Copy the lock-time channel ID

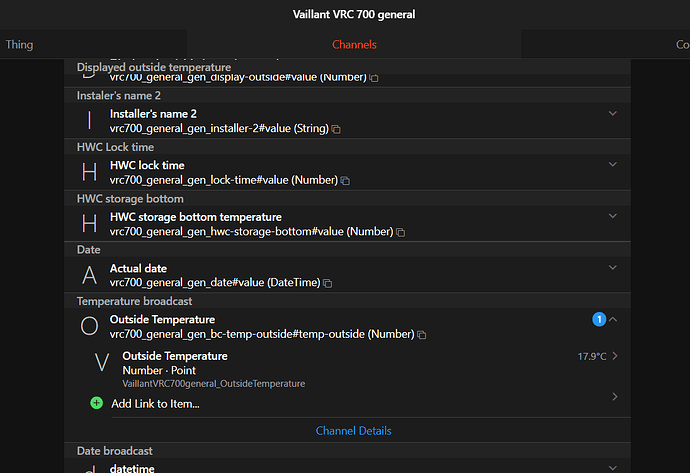pyautogui.click(x=345, y=181)
